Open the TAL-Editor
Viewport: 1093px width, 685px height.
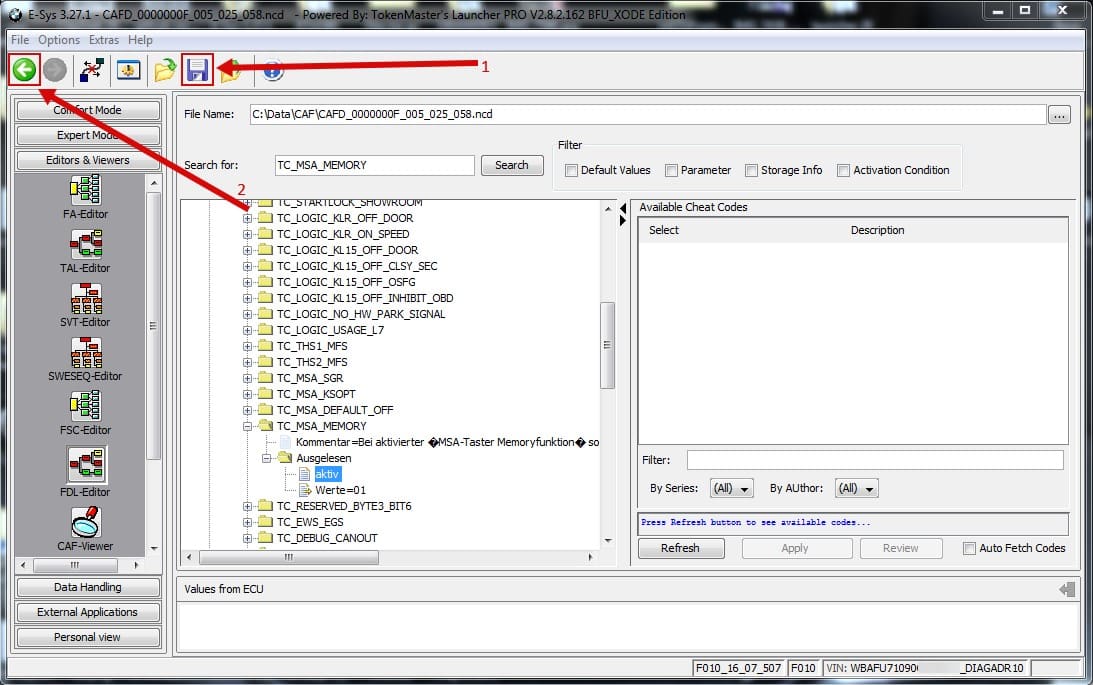coord(86,252)
